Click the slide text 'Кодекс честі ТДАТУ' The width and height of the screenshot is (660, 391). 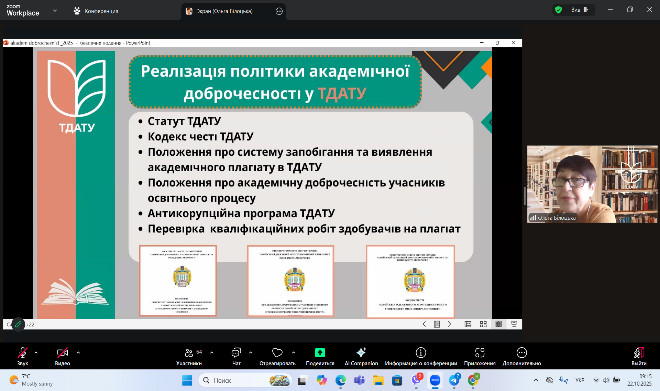pos(200,137)
